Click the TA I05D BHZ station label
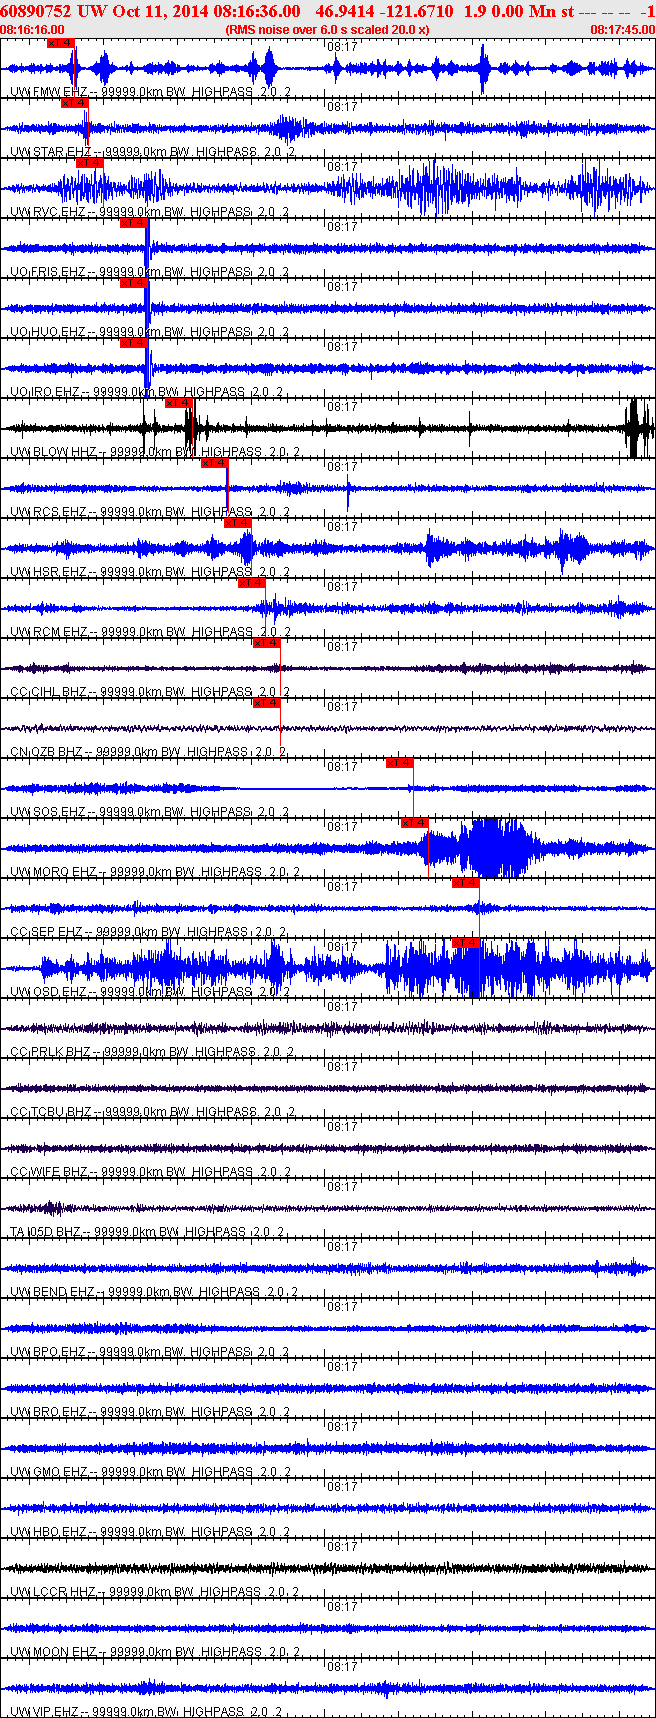 [x=45, y=1232]
